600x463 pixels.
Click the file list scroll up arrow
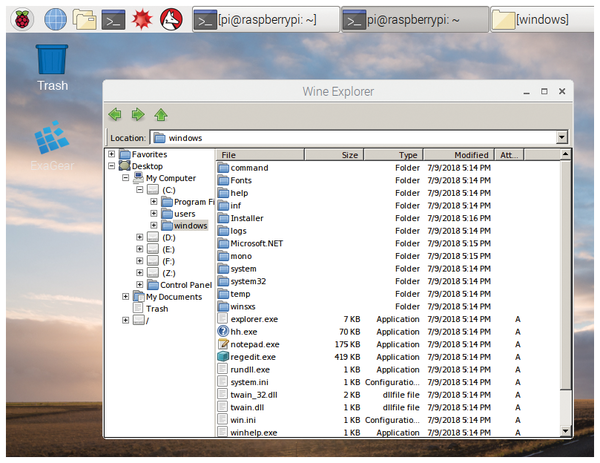tap(565, 154)
